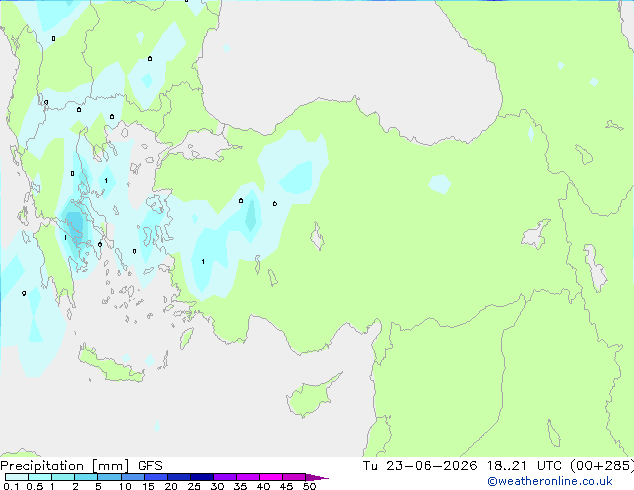Click the '40' legend scale value
Viewport: 634px width, 490px height.
click(x=263, y=486)
